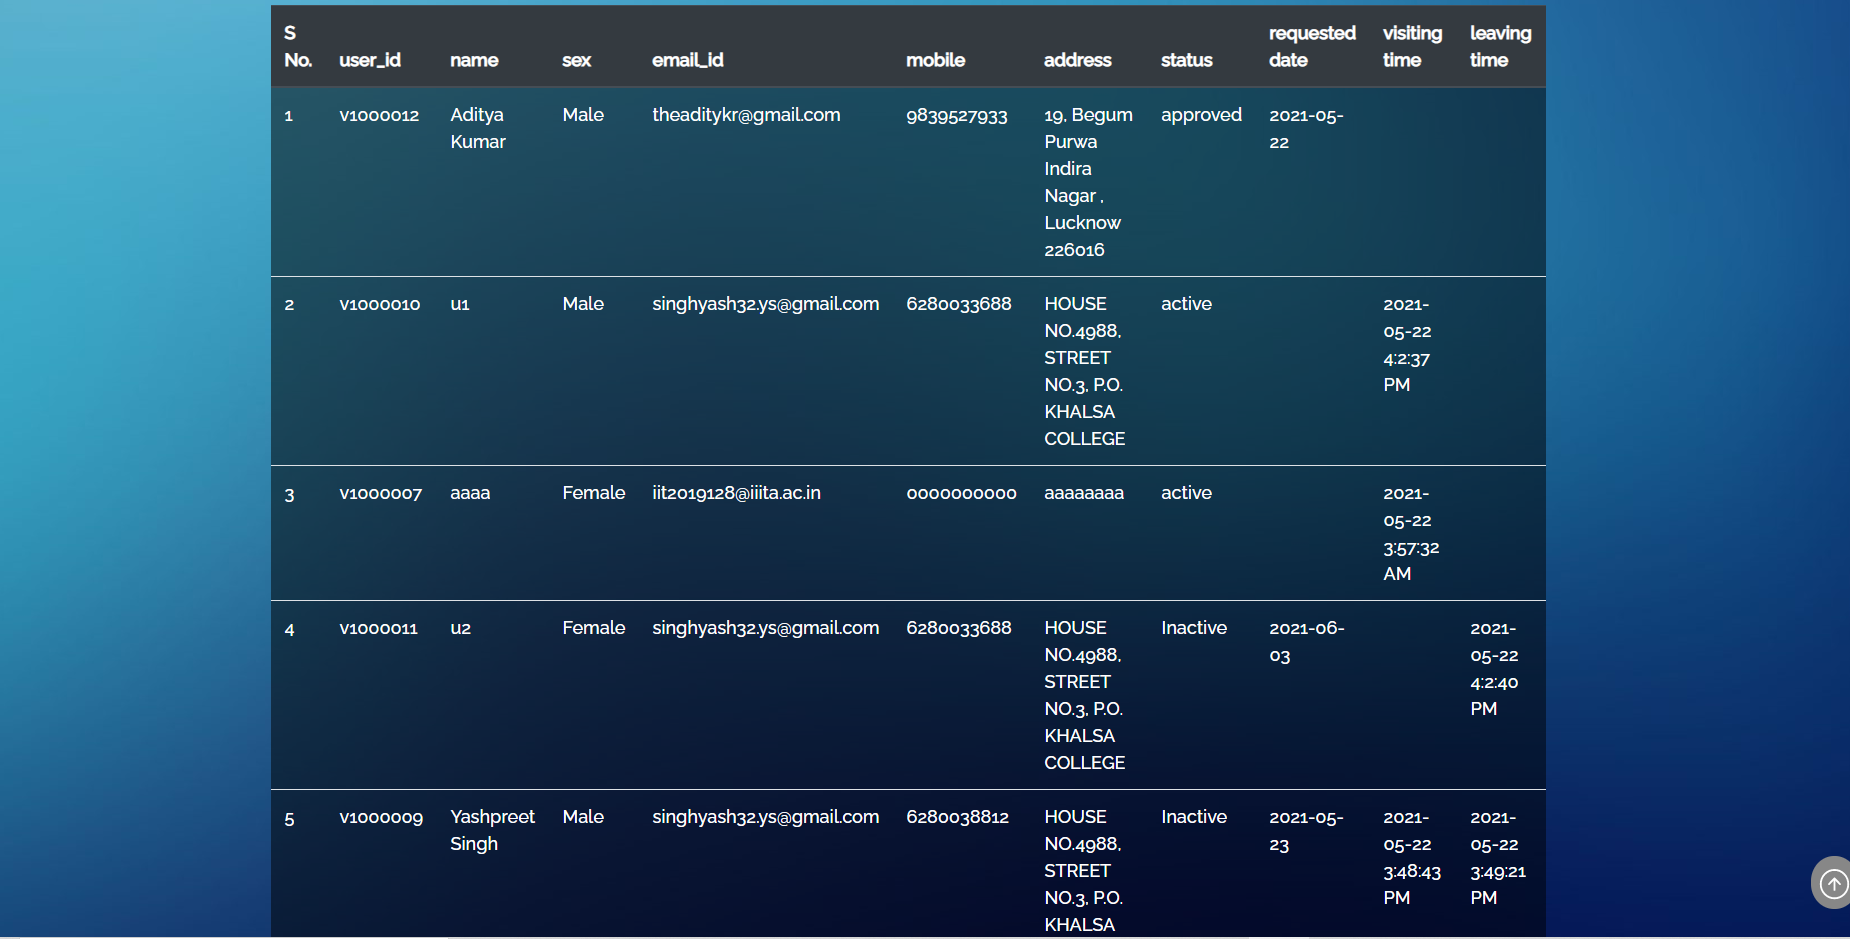The image size is (1850, 939).
Task: Select mobile number 6280038812
Action: (x=957, y=817)
